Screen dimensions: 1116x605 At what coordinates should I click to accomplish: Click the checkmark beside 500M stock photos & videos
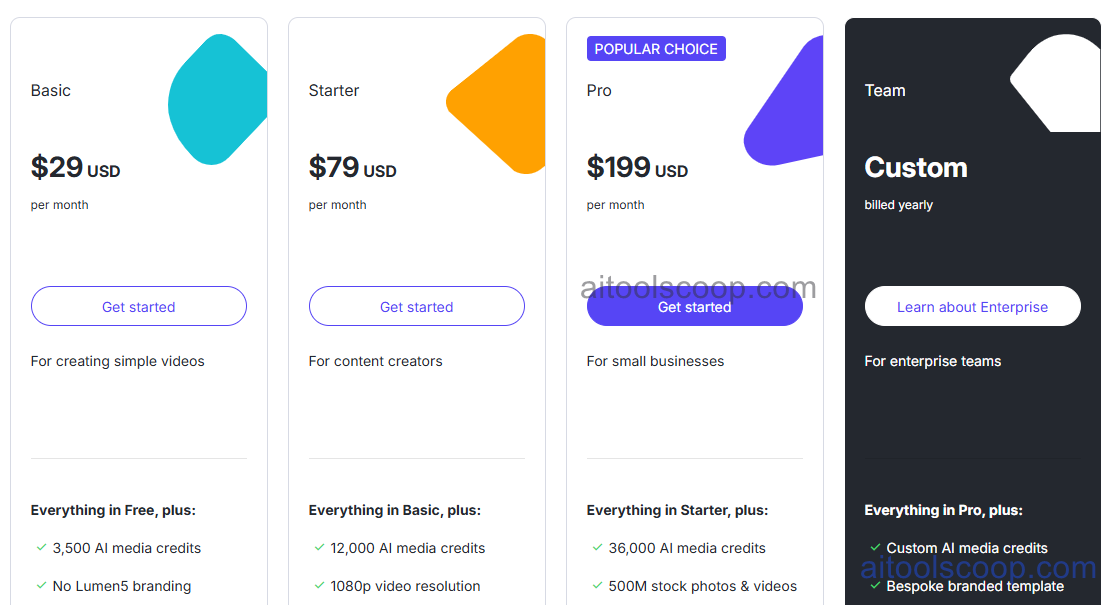point(599,586)
